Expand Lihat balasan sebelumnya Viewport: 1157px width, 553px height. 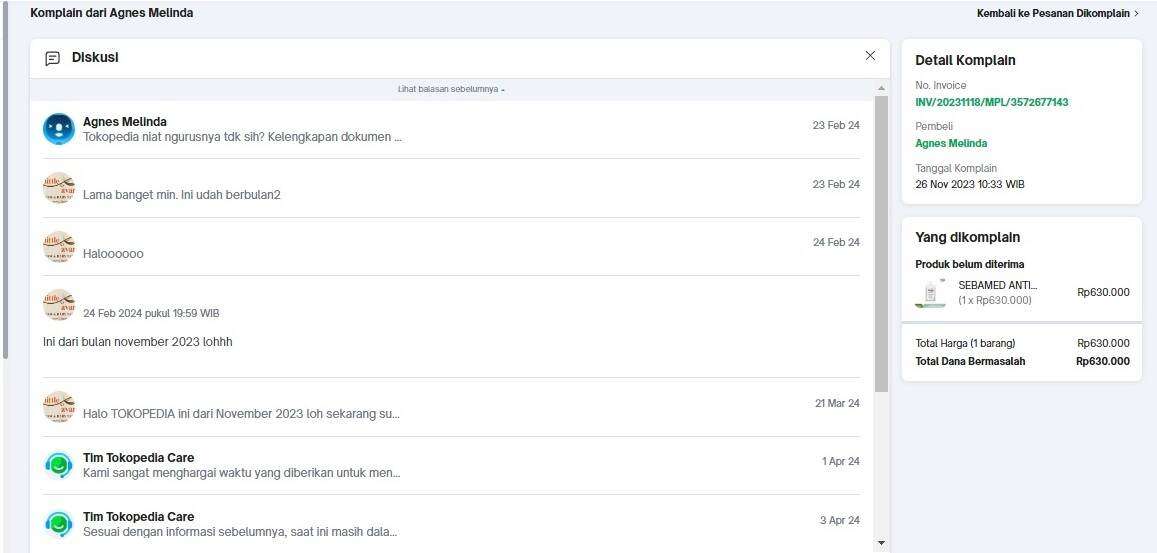click(451, 89)
